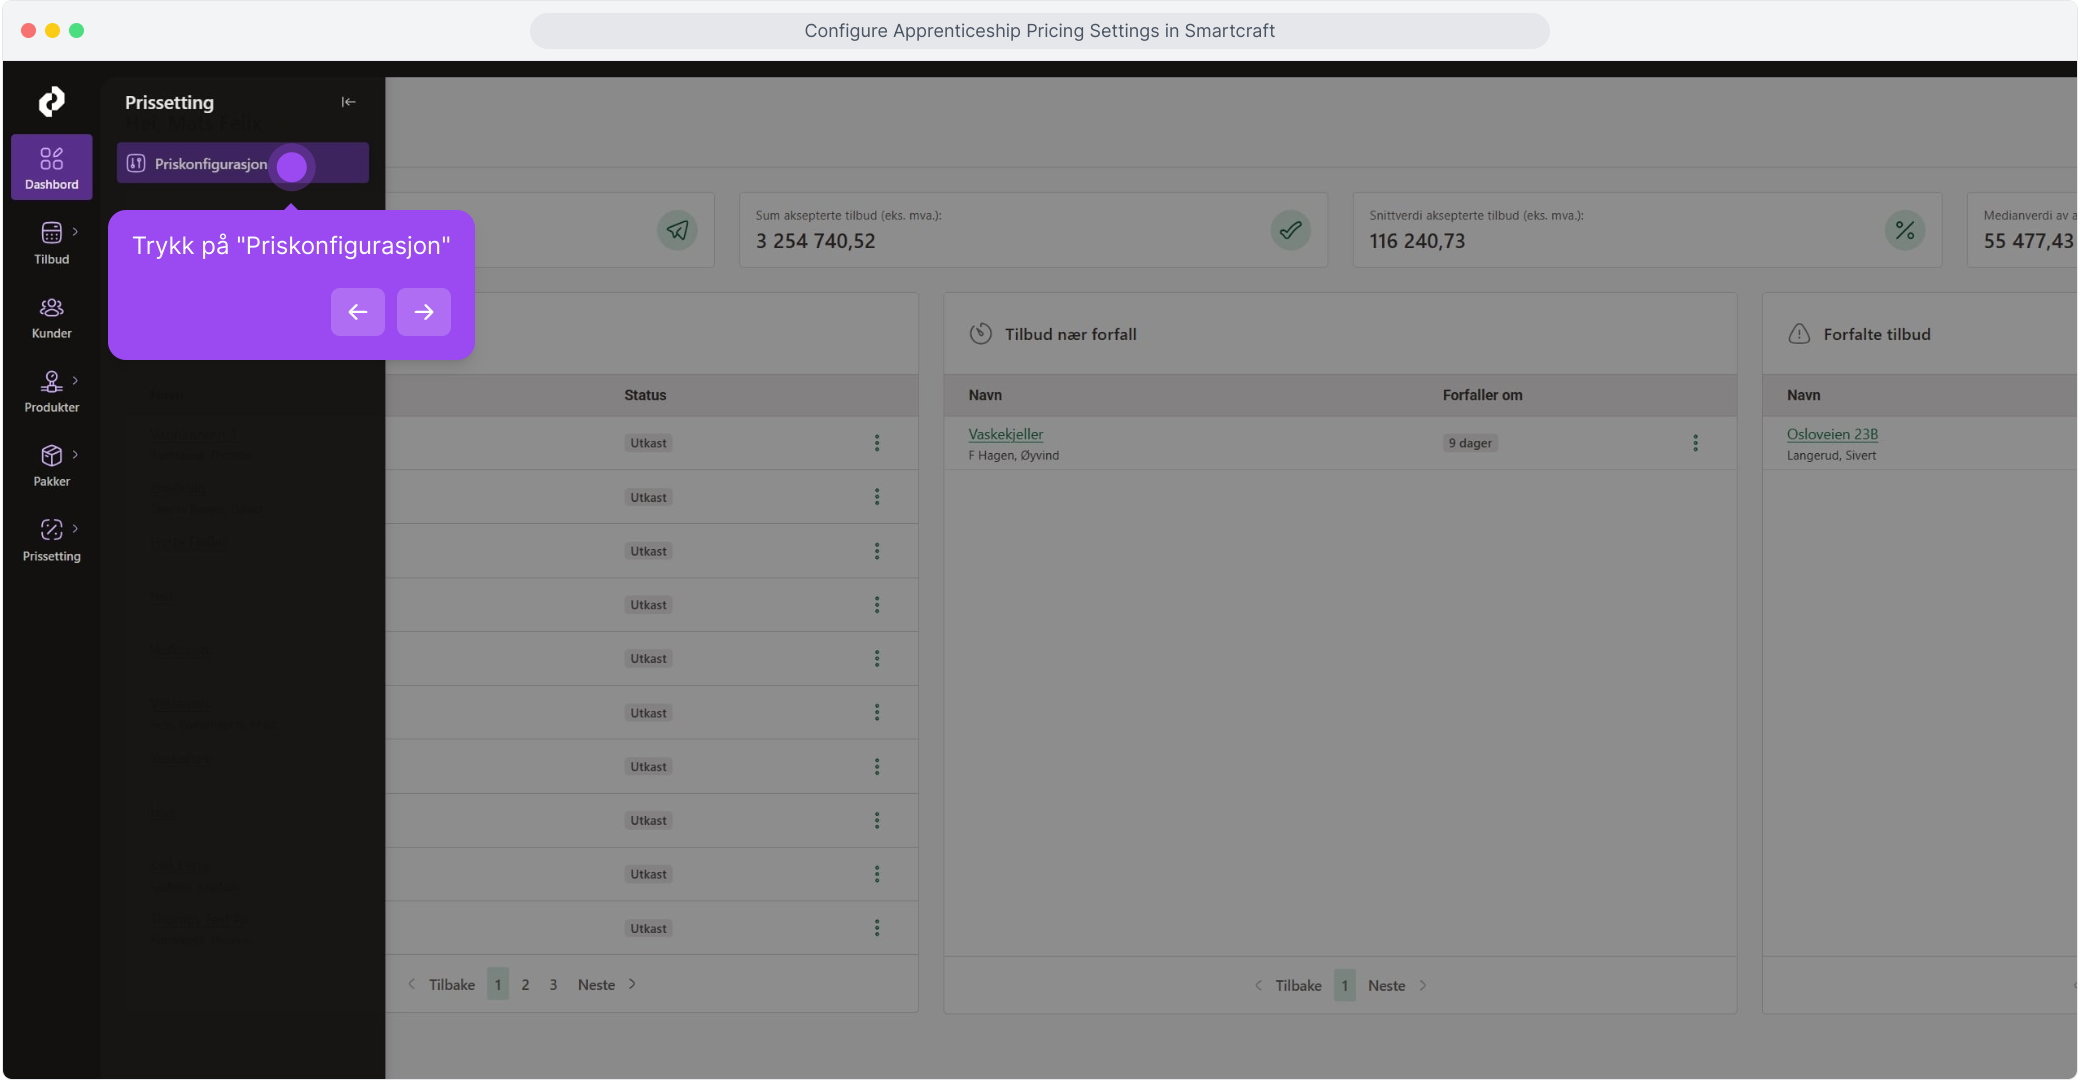The height and width of the screenshot is (1080, 2080).
Task: Click Tilbake in Tilbud nær forfall pagination
Action: [1288, 986]
